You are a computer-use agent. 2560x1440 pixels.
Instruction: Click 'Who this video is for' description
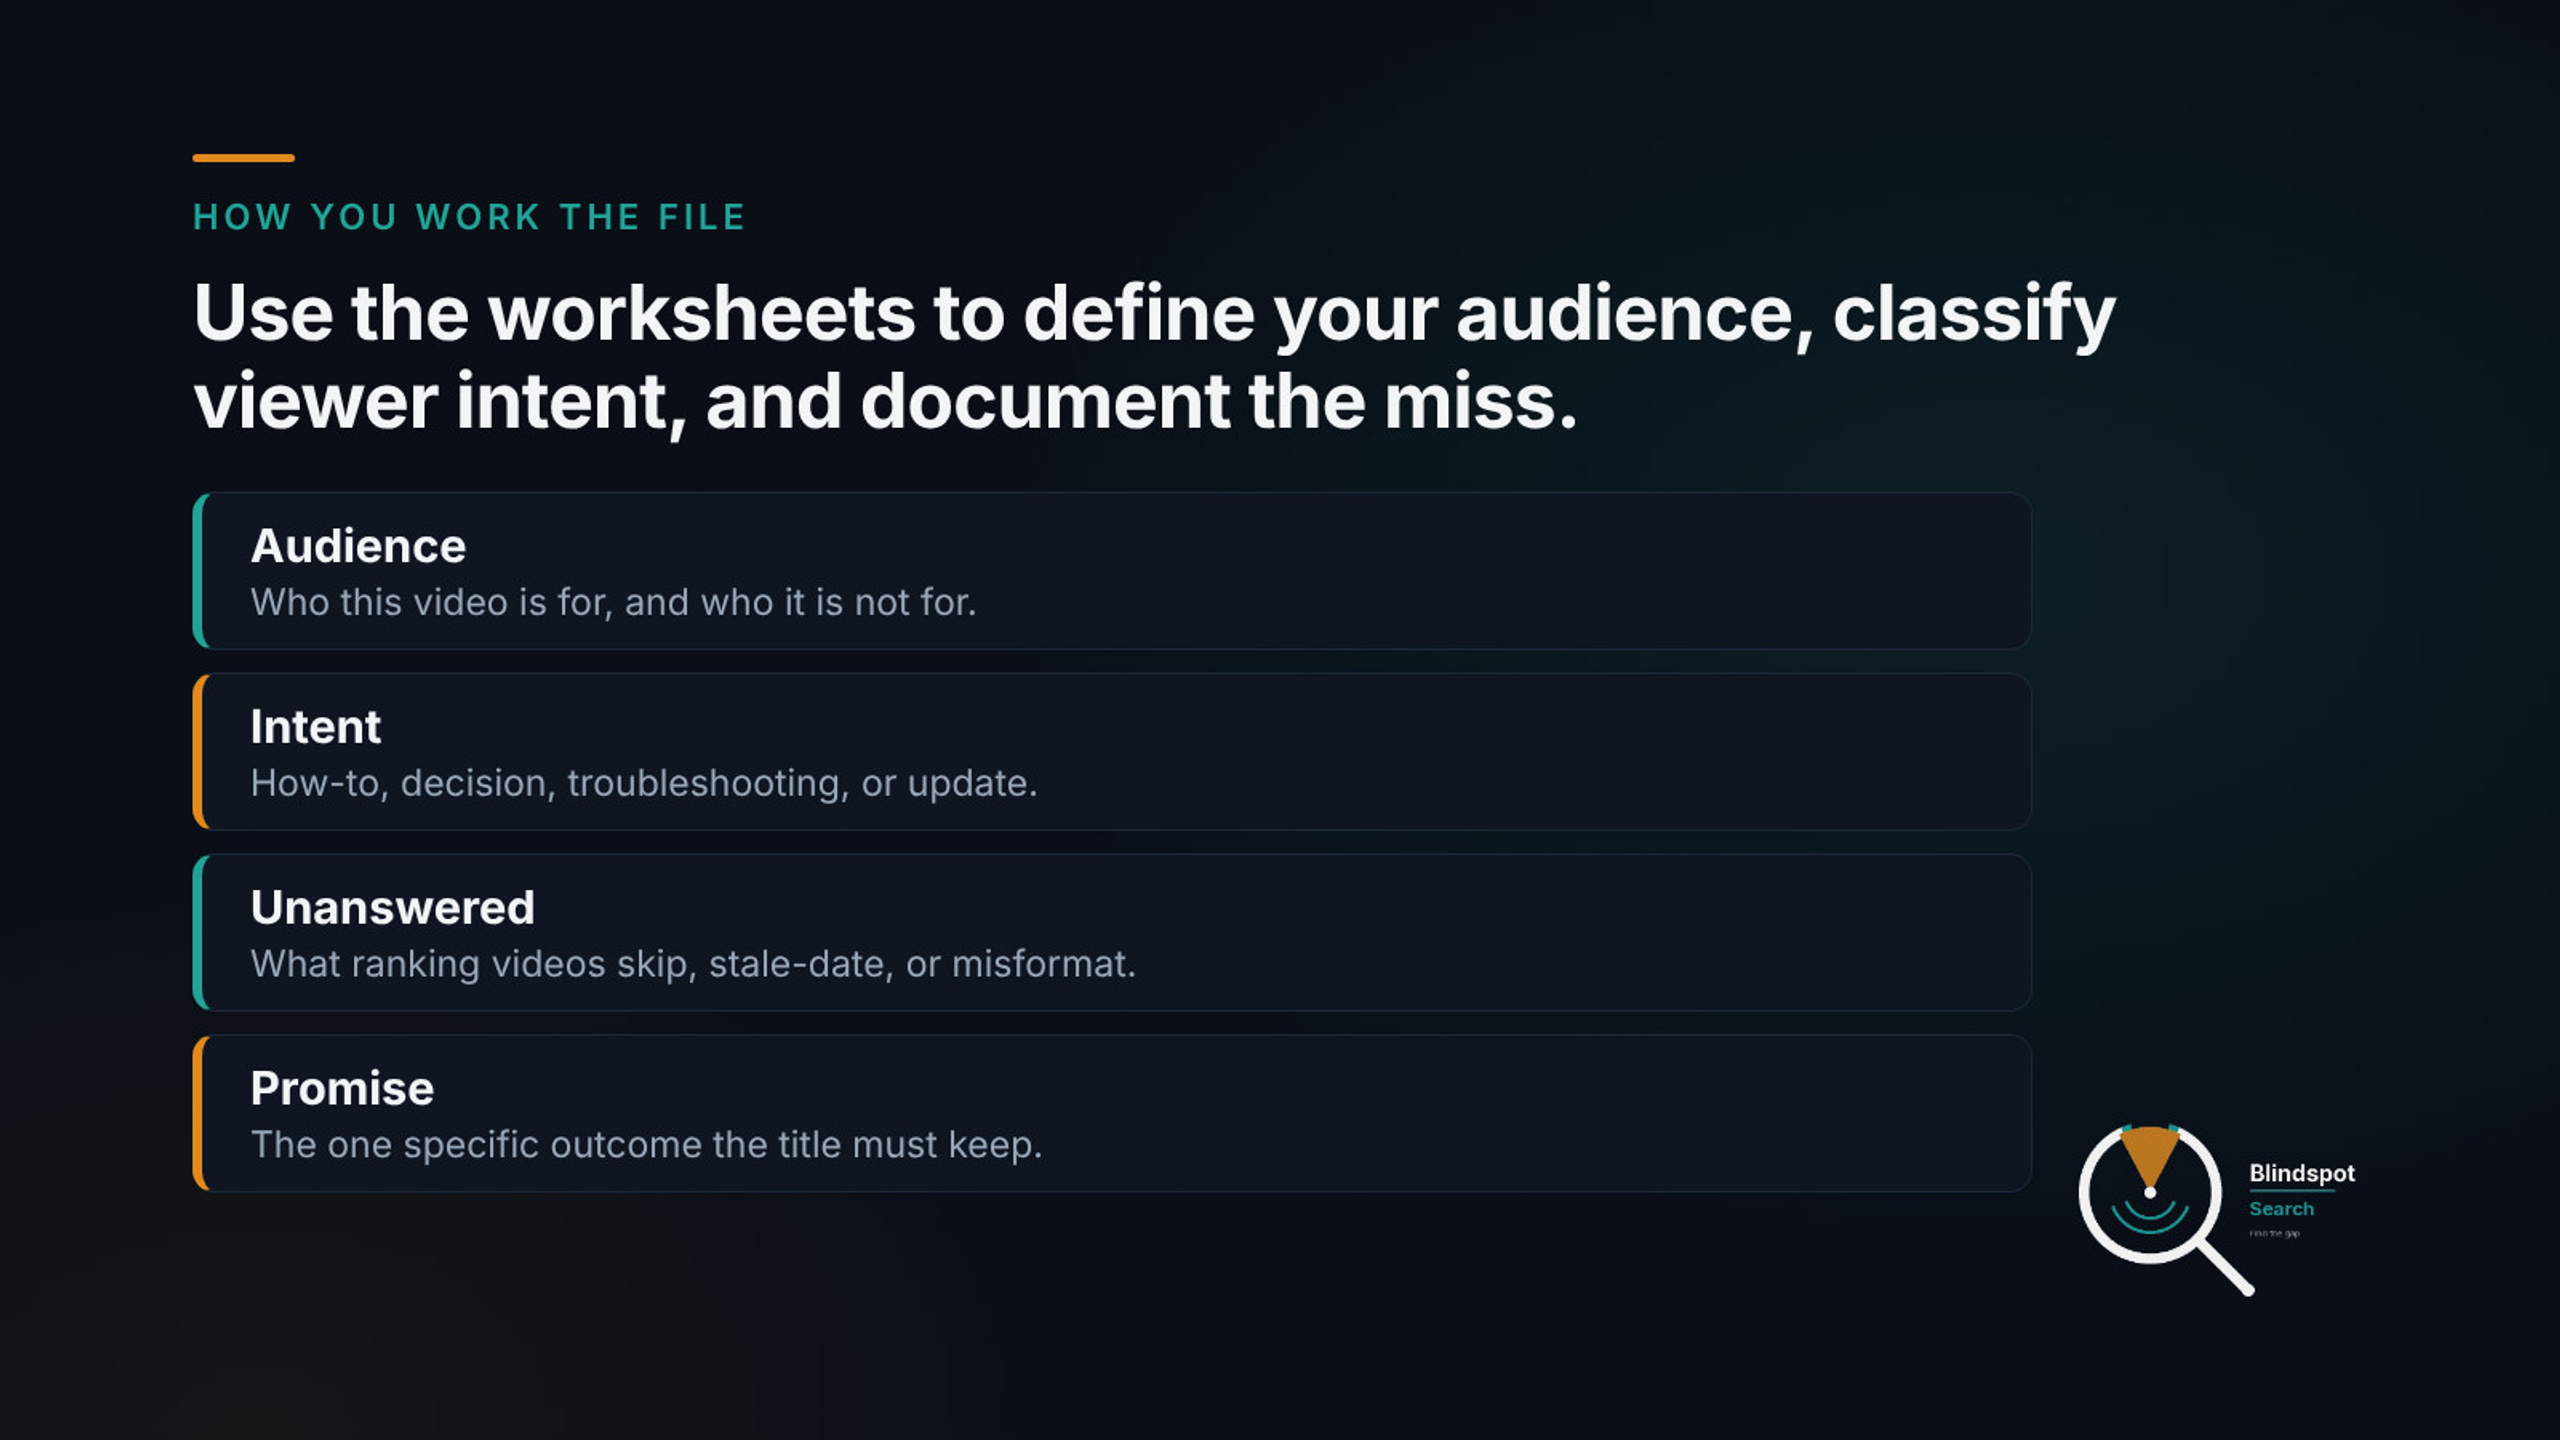(613, 603)
